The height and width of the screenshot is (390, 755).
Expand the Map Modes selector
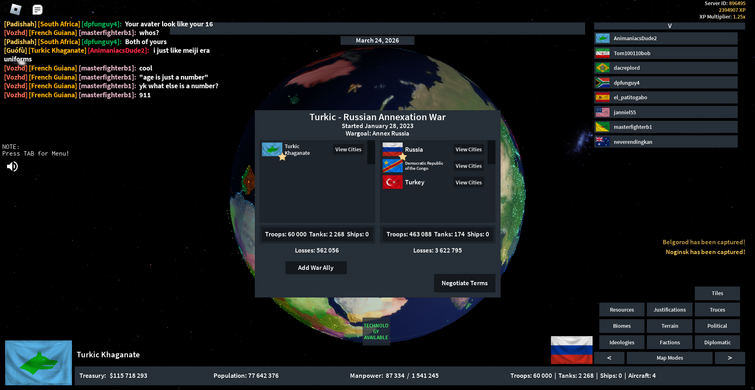point(669,358)
